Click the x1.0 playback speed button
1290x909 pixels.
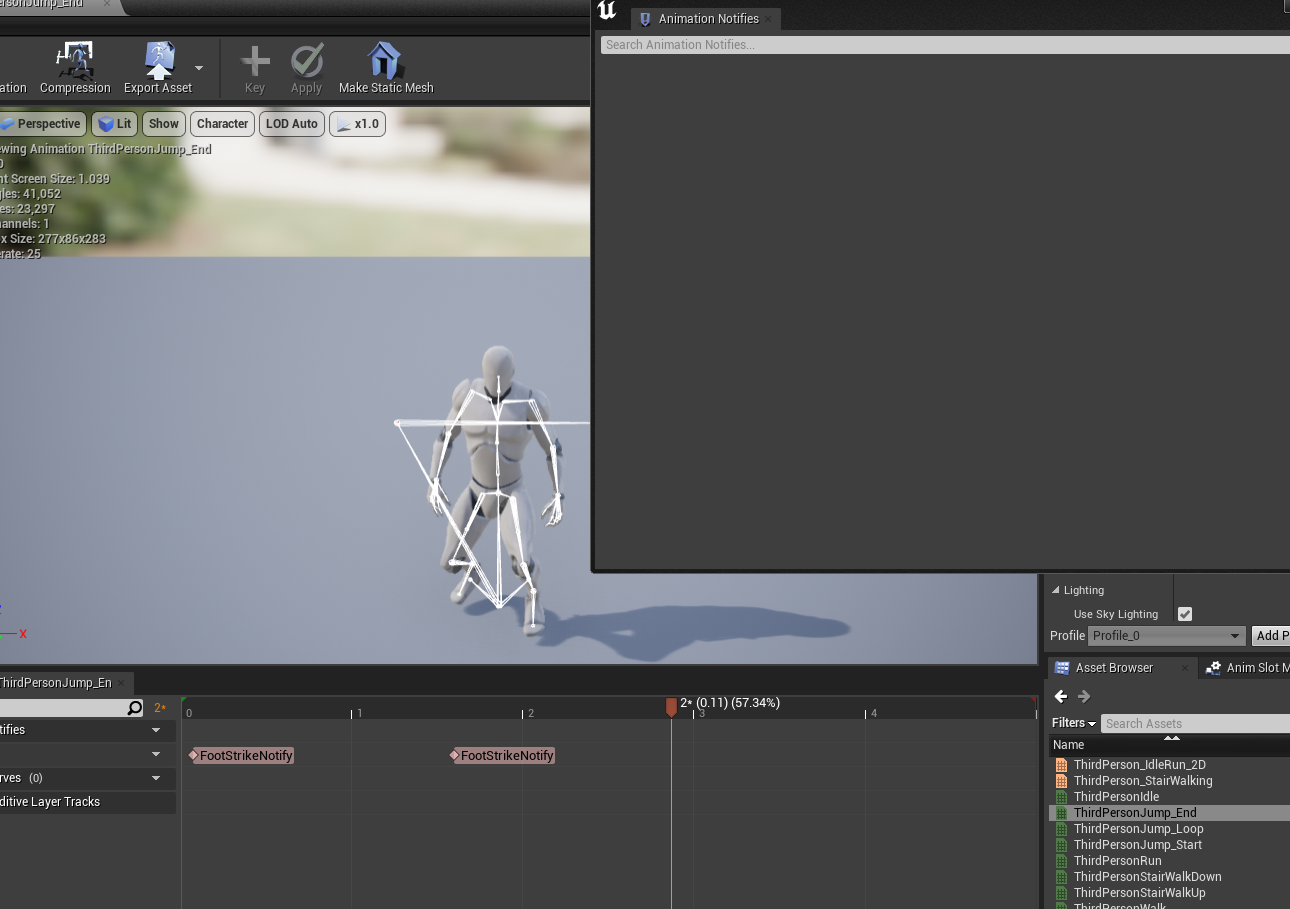point(357,124)
